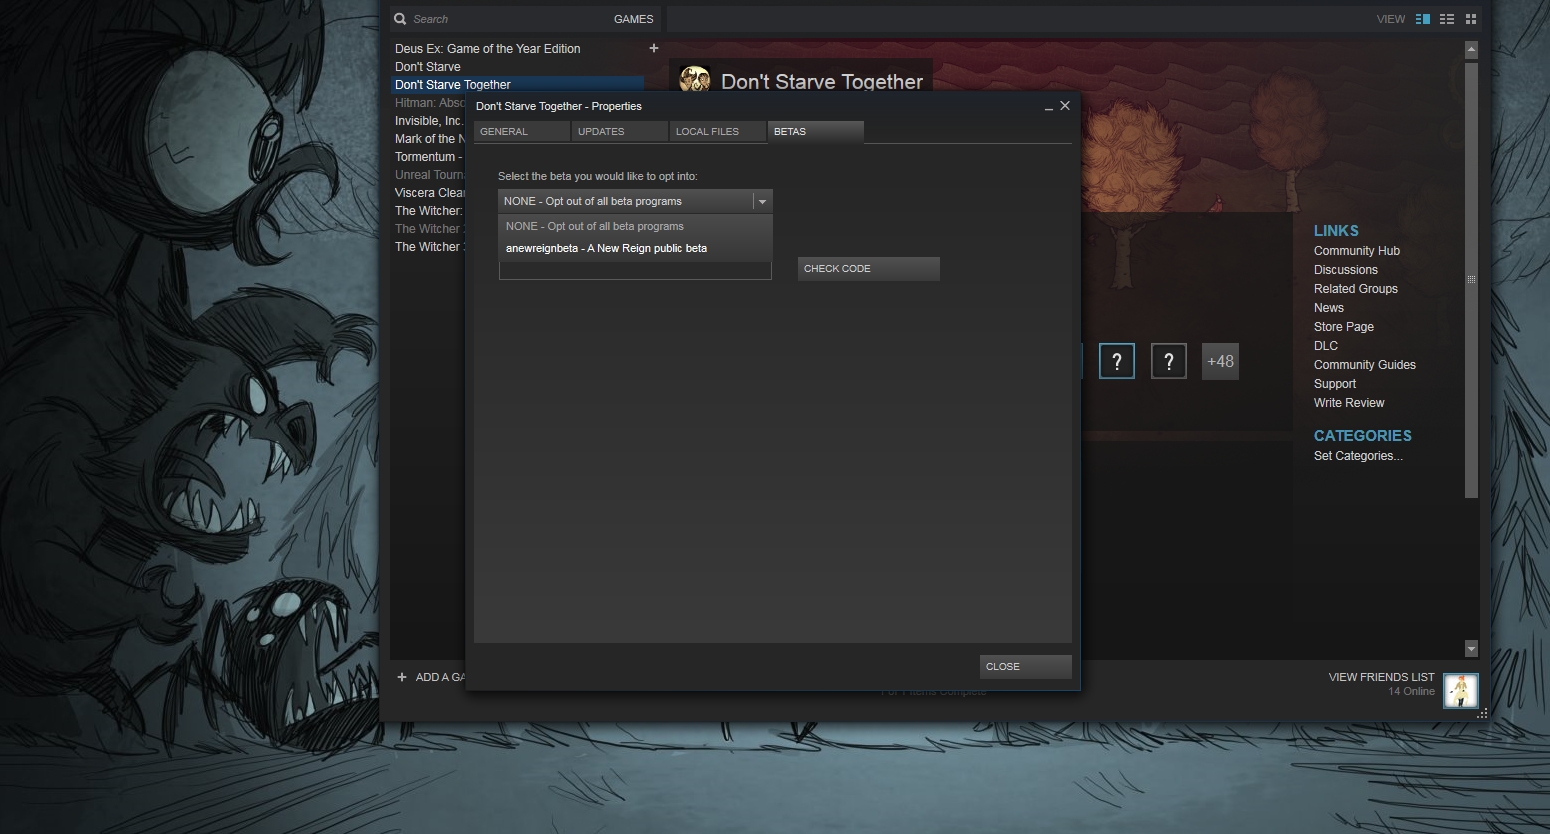The width and height of the screenshot is (1550, 834).
Task: Click the scrollbar down arrow in game details
Action: click(1471, 649)
